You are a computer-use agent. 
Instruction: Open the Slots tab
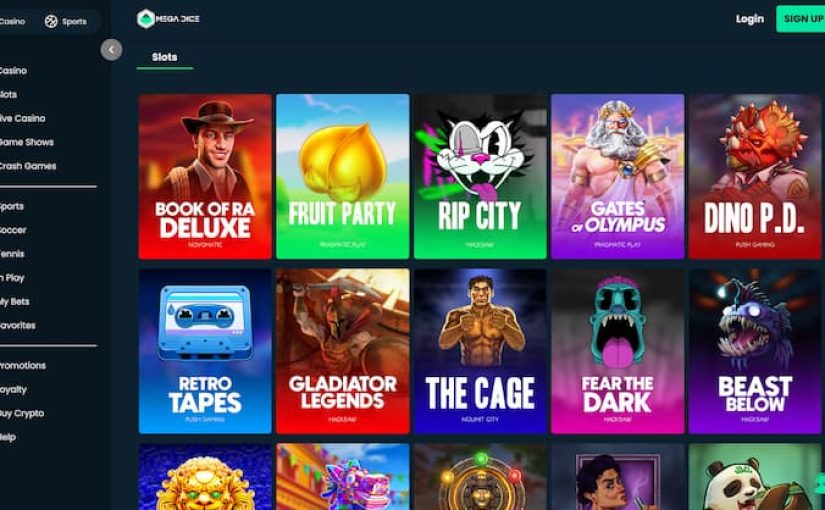click(165, 57)
